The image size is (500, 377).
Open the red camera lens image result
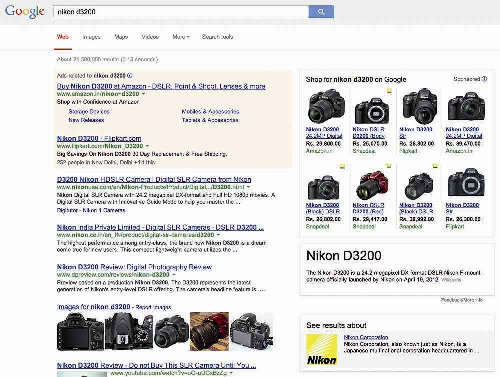click(x=209, y=331)
